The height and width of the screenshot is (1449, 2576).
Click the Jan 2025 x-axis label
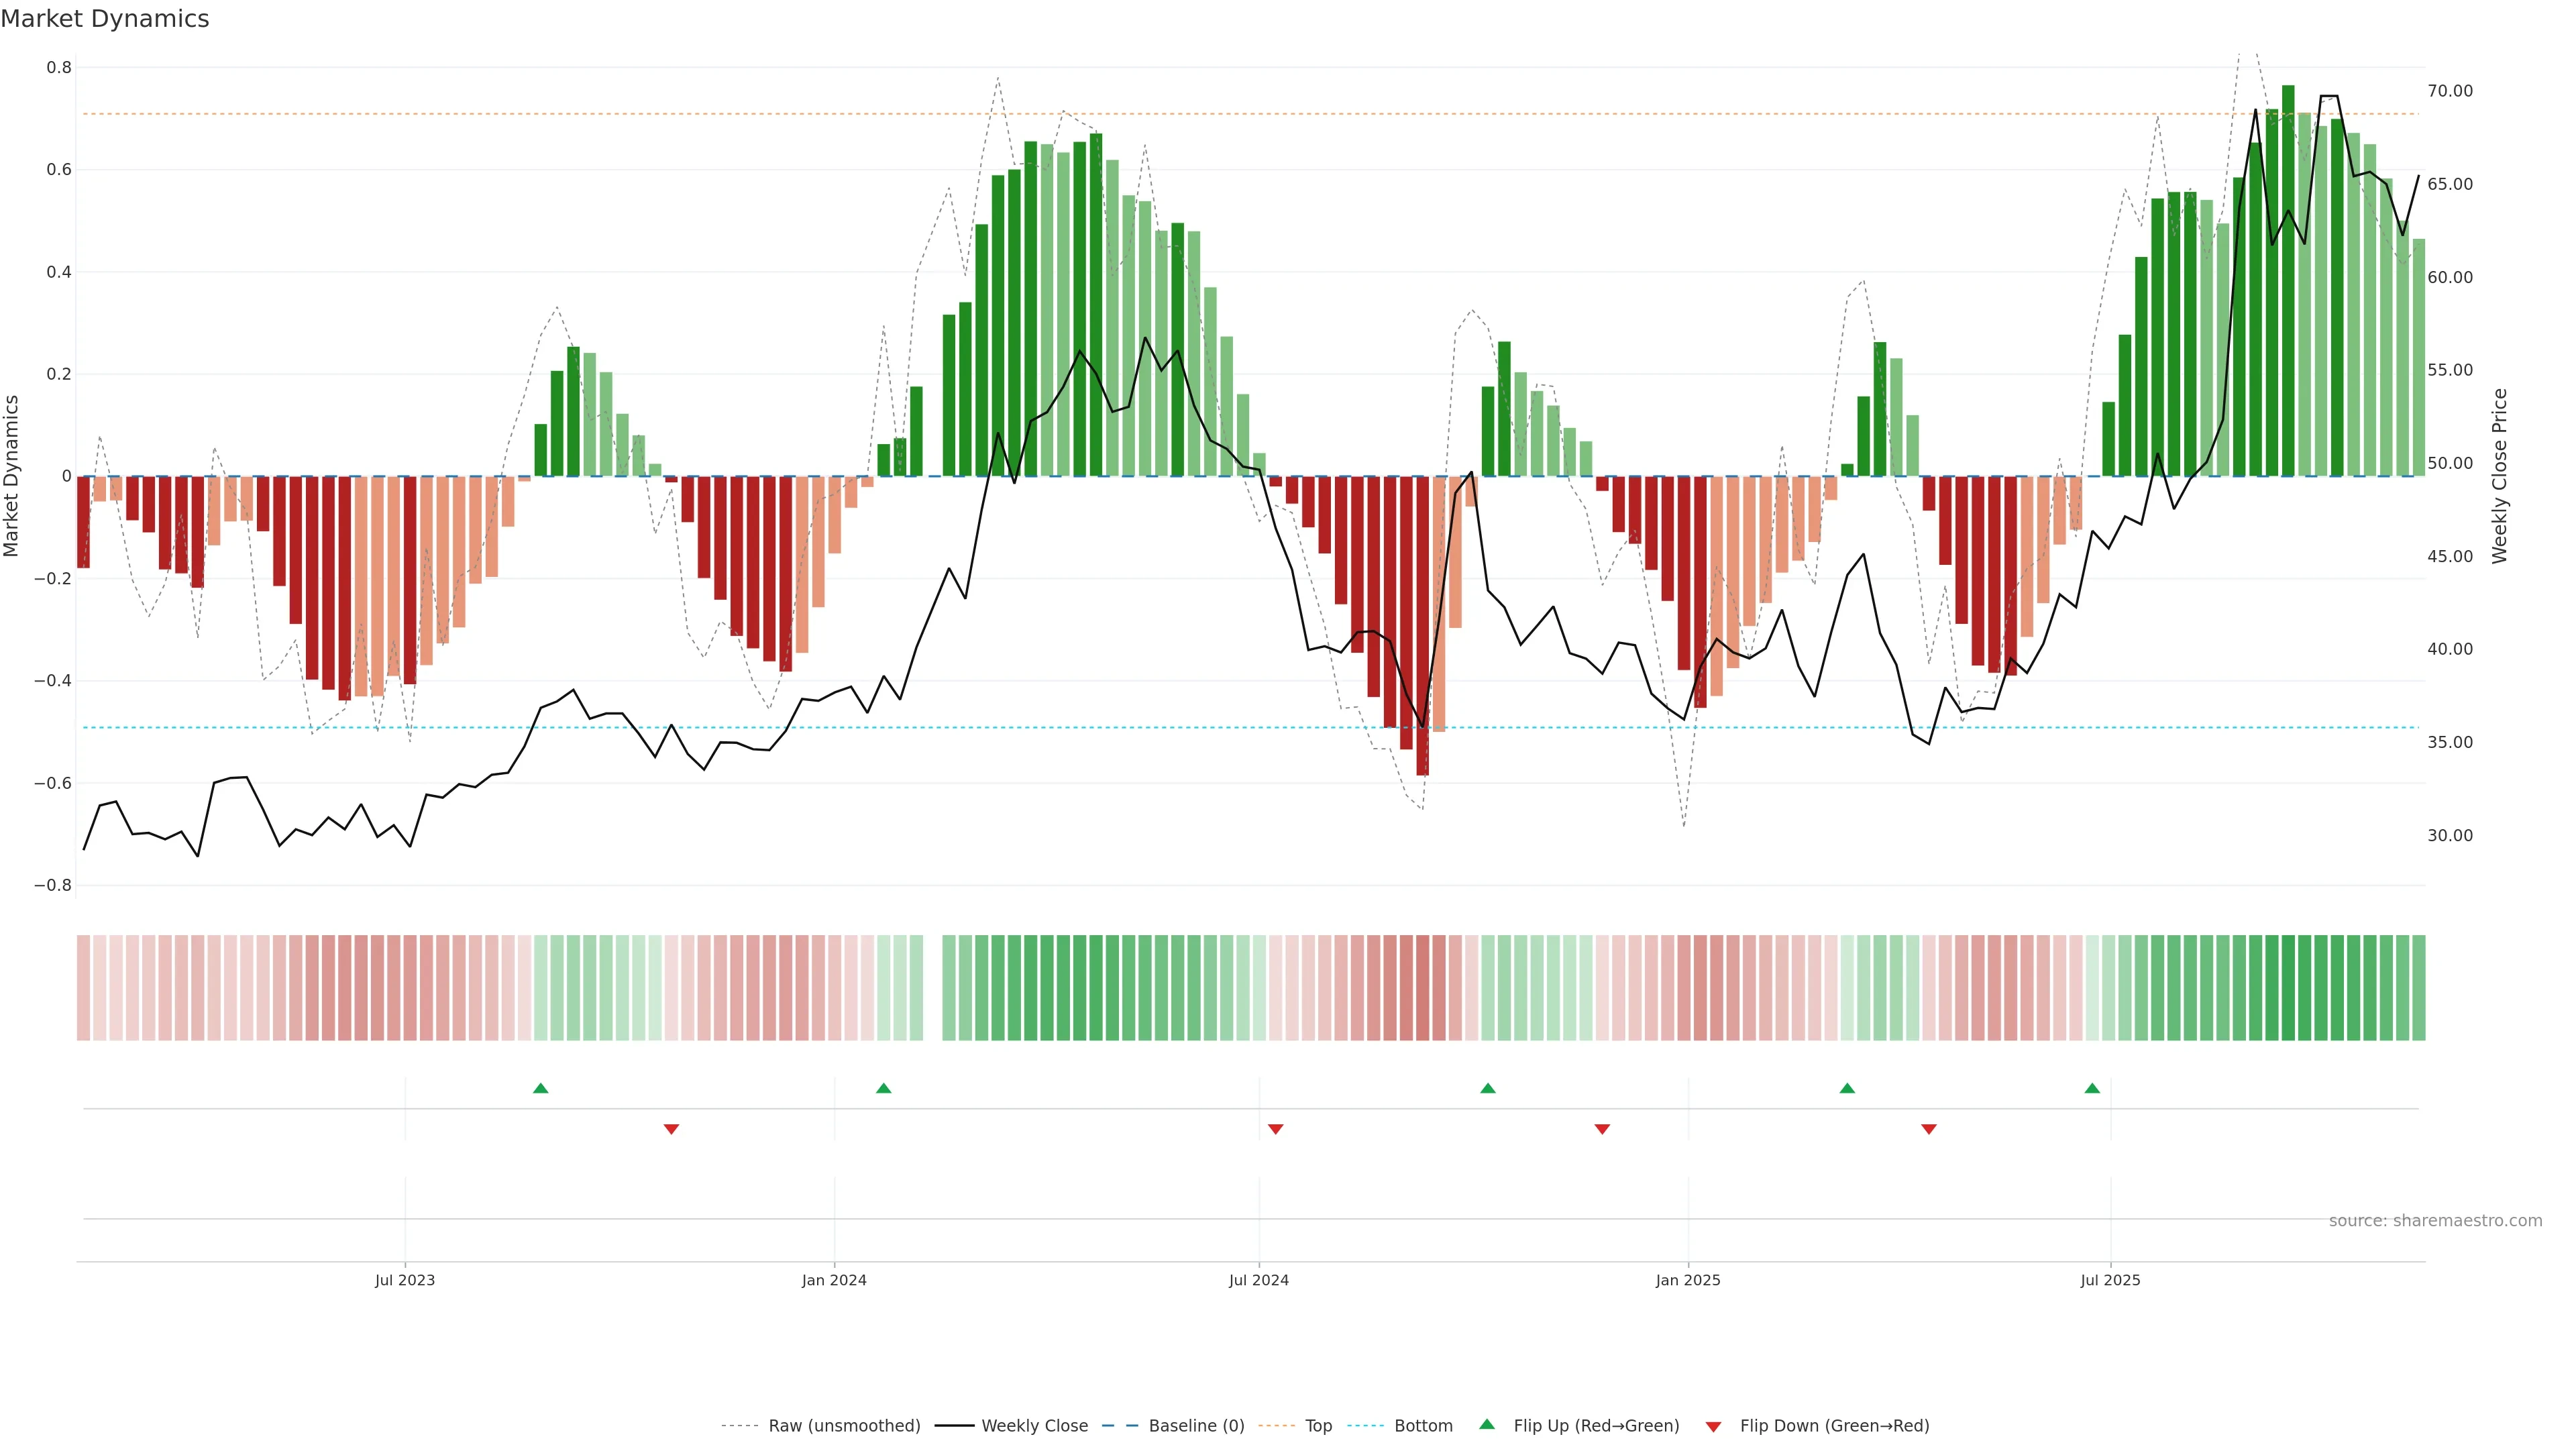click(x=1688, y=1280)
